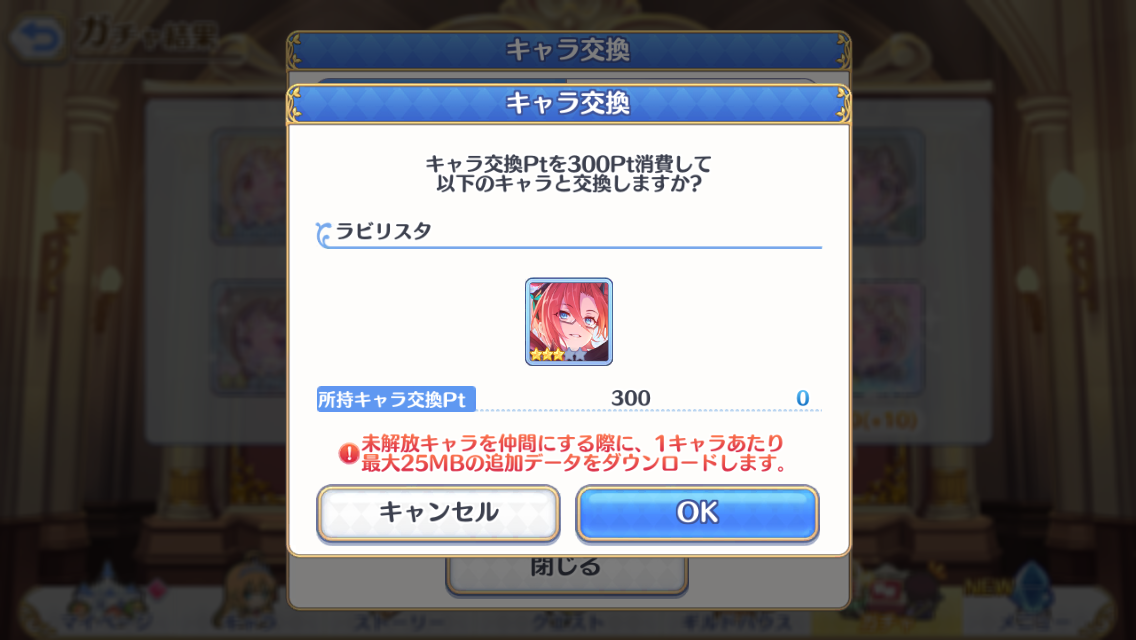Open the マイページ home icon in bottom bar
The height and width of the screenshot is (640, 1136).
[106, 600]
